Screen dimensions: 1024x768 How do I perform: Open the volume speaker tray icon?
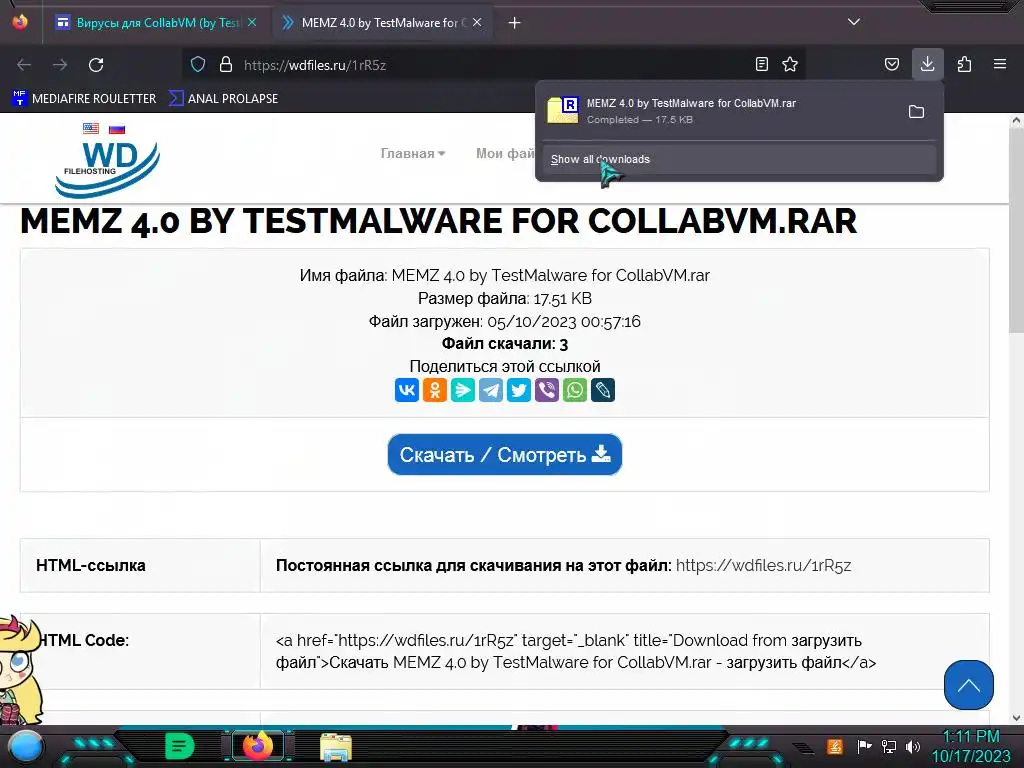(913, 746)
